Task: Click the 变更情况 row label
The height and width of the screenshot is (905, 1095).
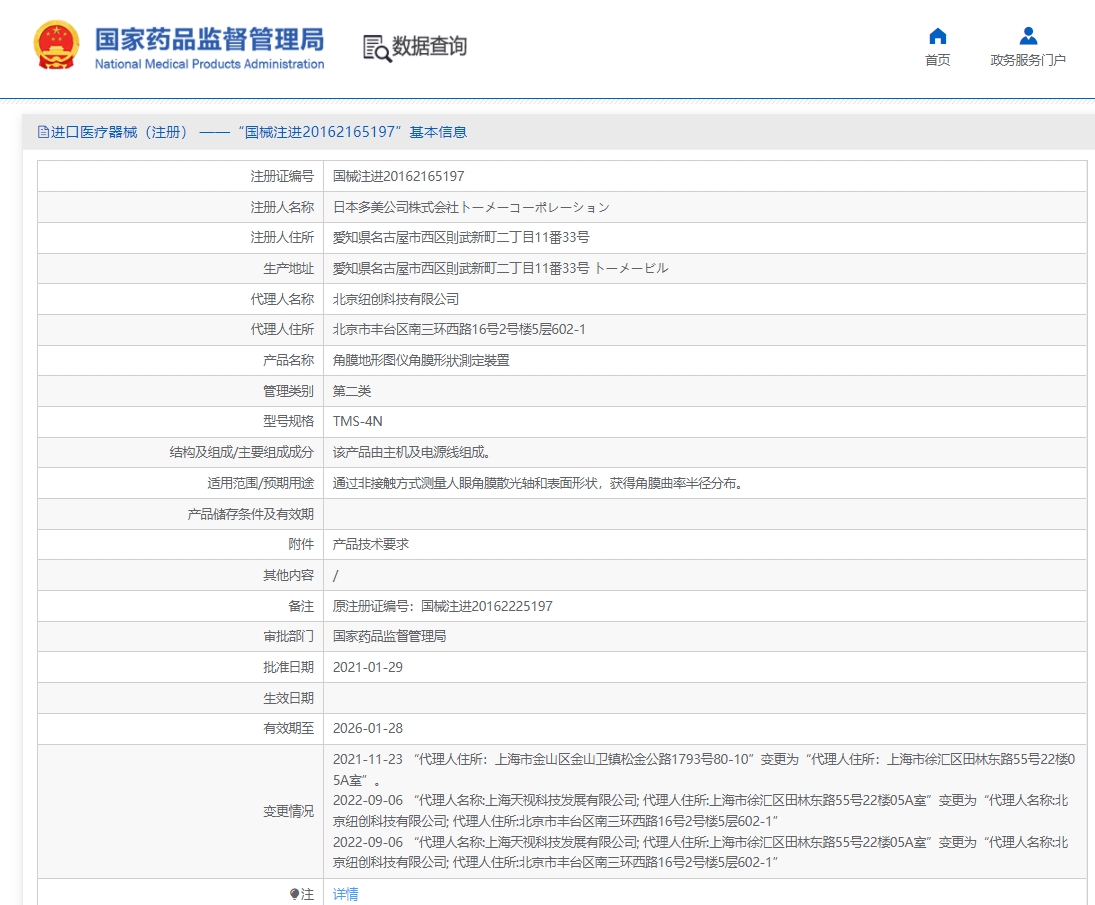Action: (x=288, y=811)
